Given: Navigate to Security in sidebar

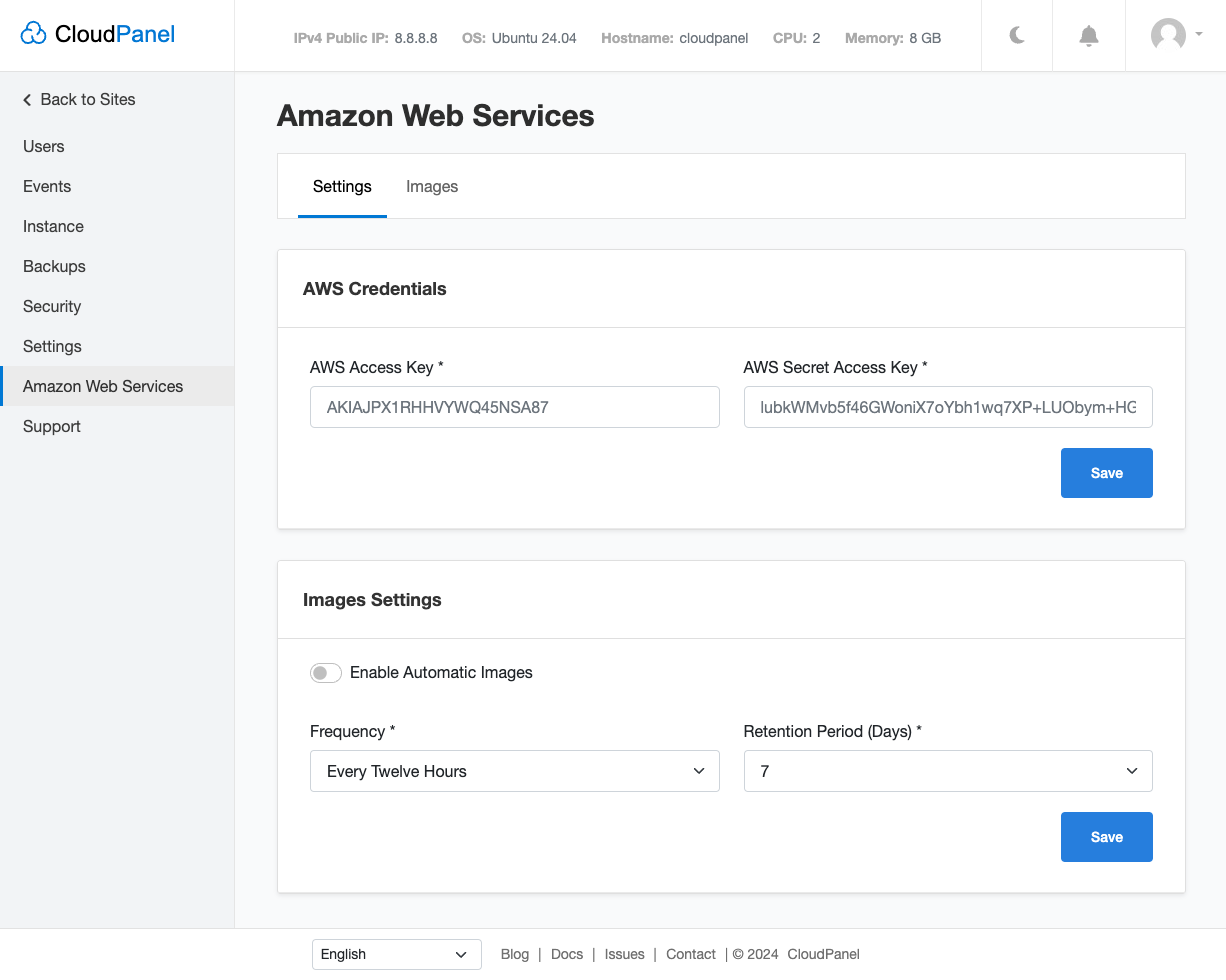Looking at the screenshot, I should click(52, 306).
